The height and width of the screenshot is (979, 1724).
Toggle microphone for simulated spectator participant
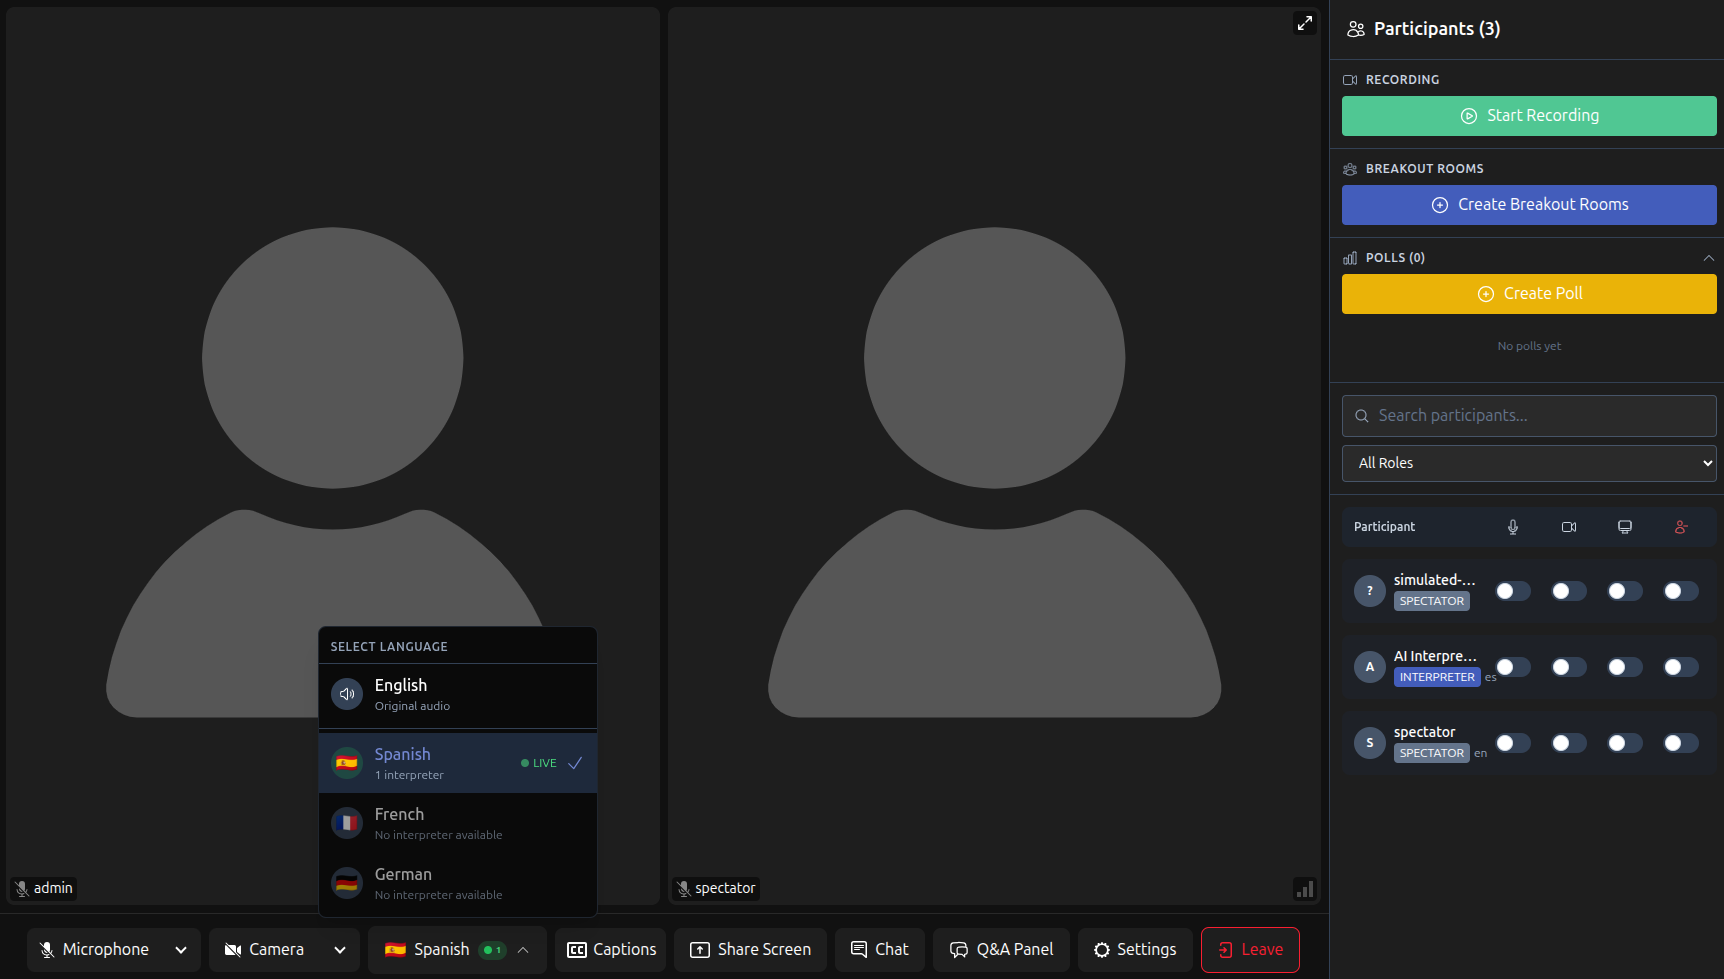click(x=1513, y=591)
